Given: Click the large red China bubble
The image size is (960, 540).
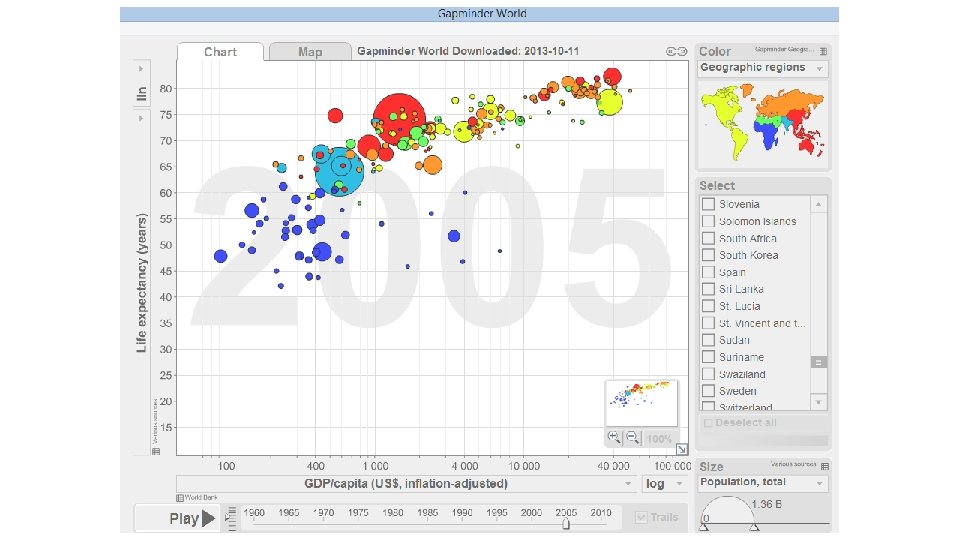Looking at the screenshot, I should click(x=399, y=120).
